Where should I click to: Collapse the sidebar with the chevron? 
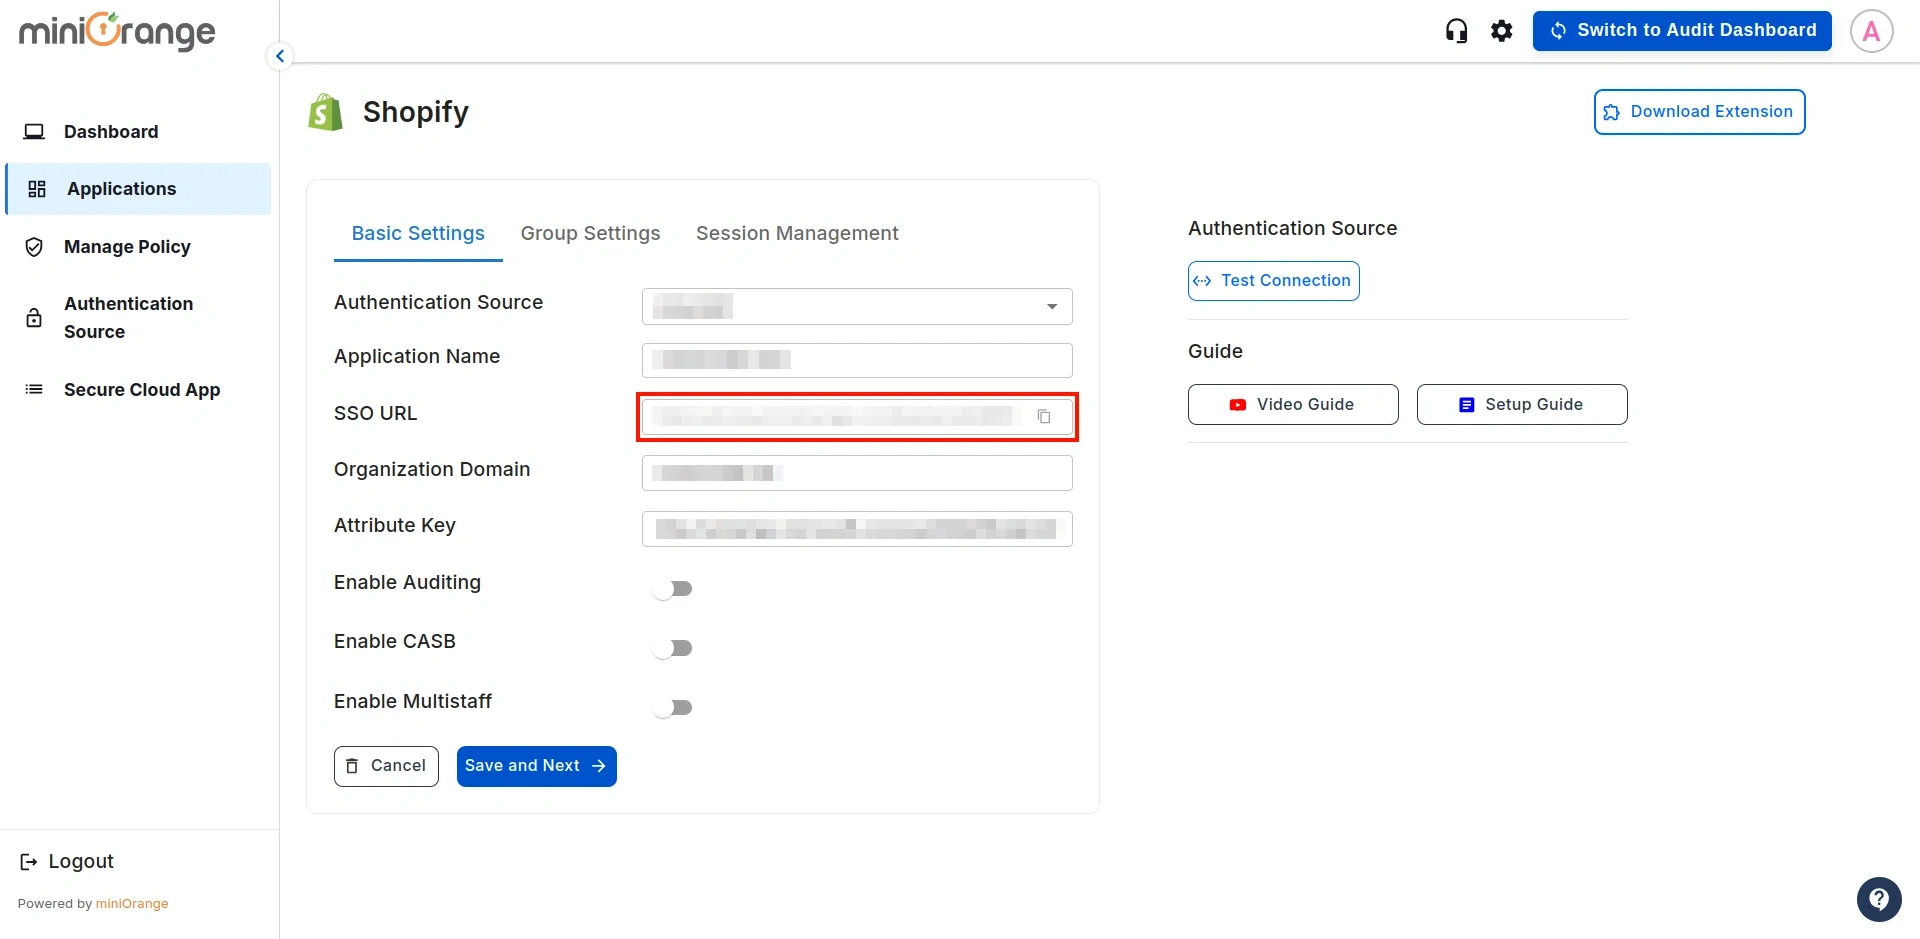pyautogui.click(x=279, y=55)
